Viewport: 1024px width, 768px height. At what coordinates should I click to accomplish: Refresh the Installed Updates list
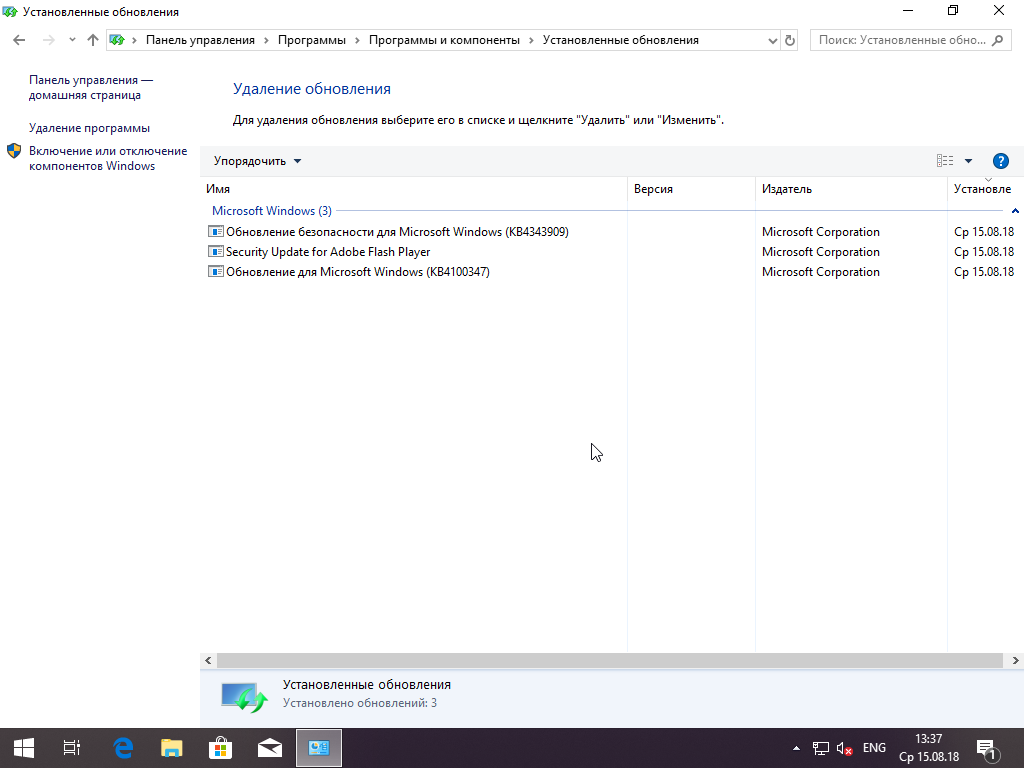790,40
